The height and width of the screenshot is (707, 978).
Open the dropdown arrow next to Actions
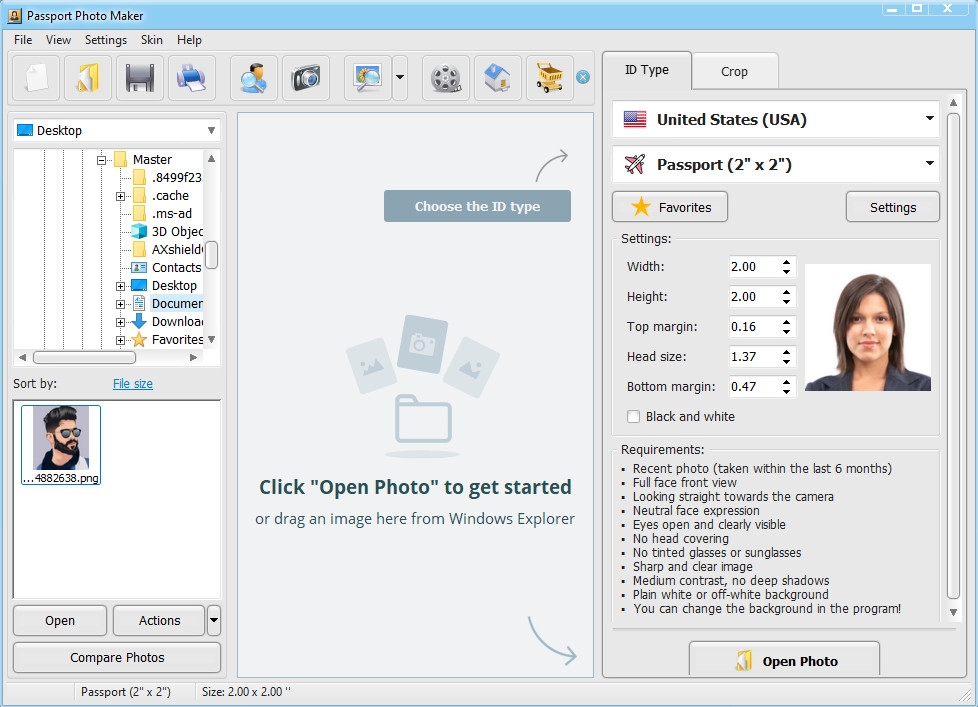coord(214,620)
